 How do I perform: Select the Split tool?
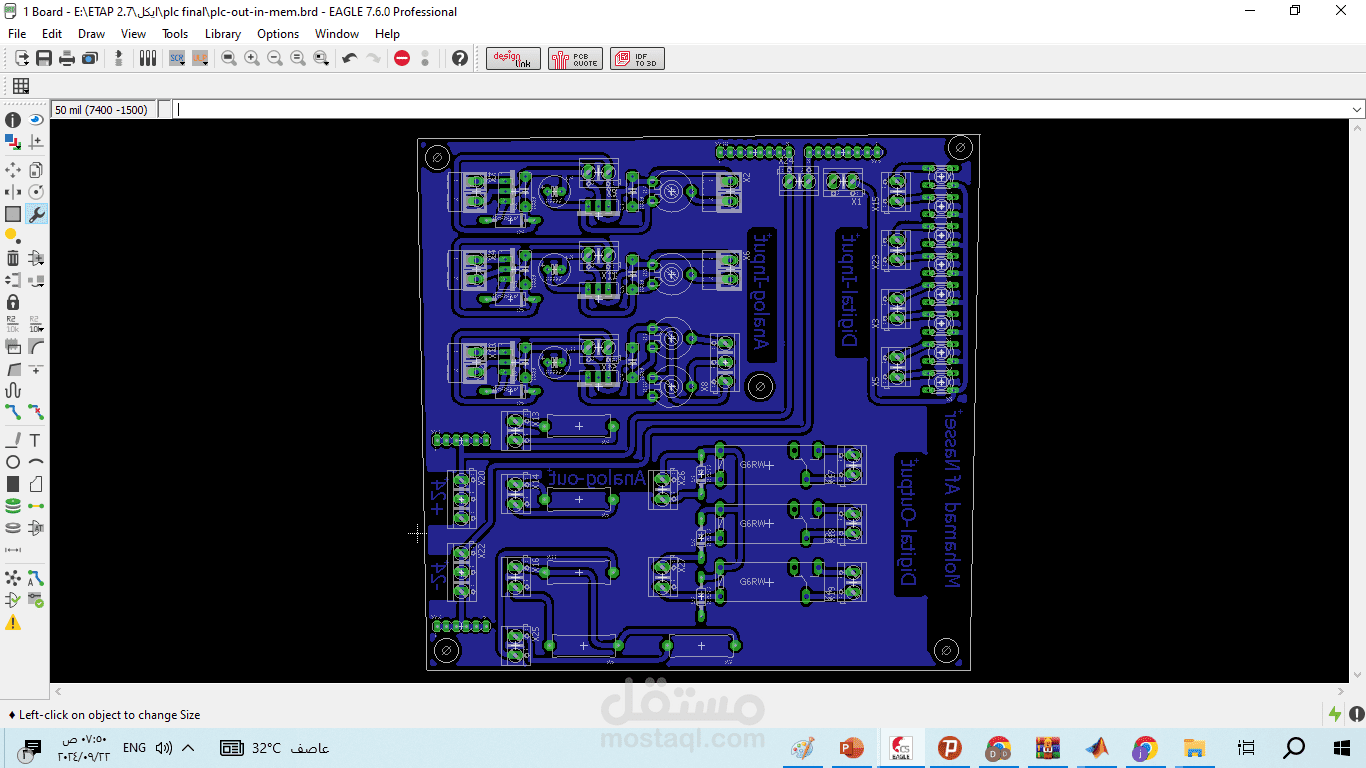click(x=13, y=368)
